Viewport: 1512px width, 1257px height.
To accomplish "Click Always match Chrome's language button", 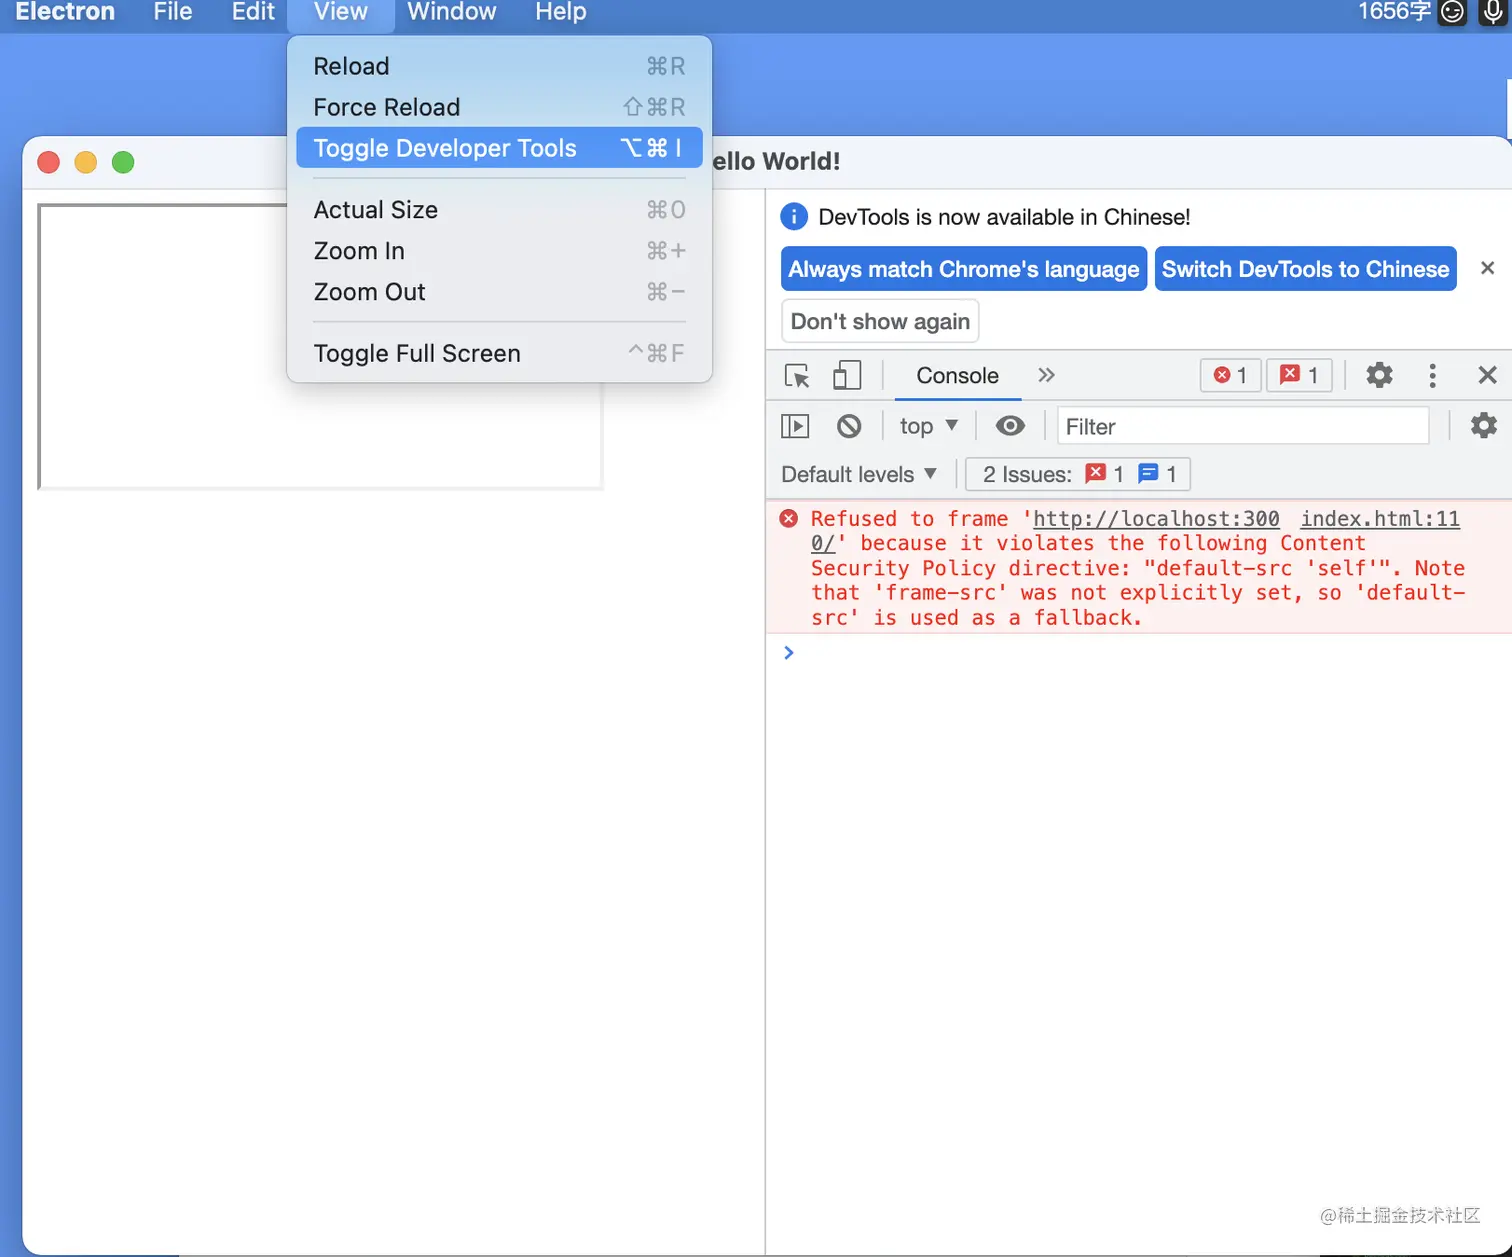I will point(964,269).
